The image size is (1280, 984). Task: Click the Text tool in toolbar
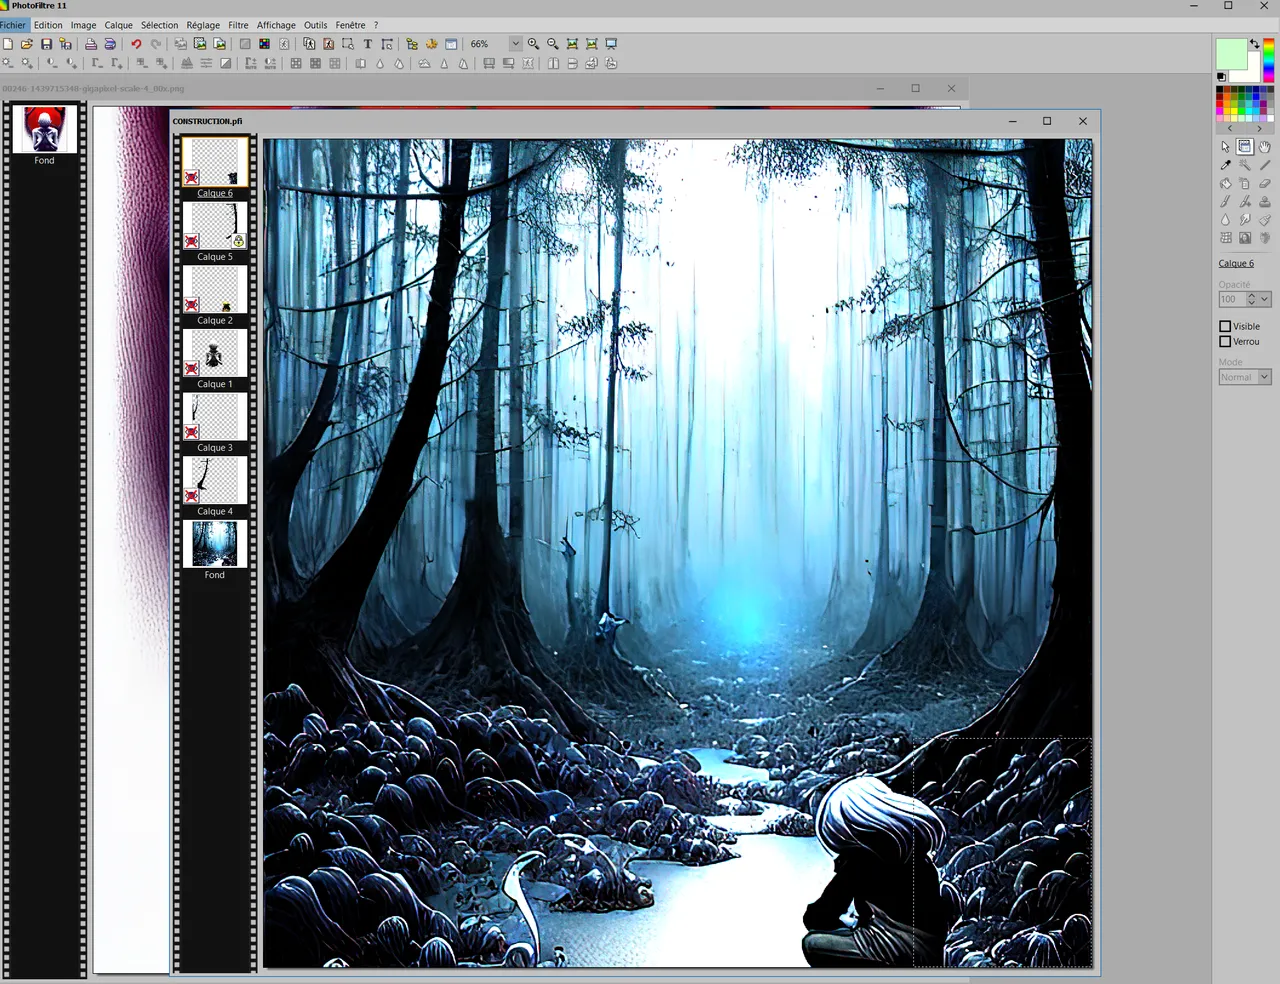[367, 44]
